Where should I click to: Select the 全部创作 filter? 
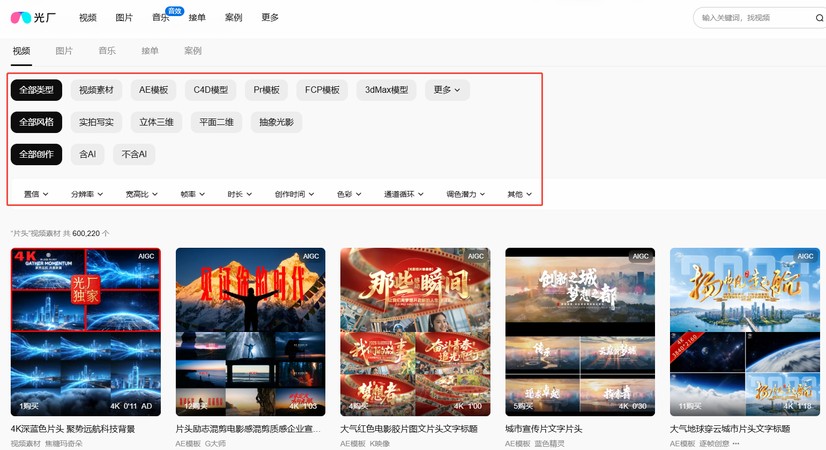(x=36, y=154)
